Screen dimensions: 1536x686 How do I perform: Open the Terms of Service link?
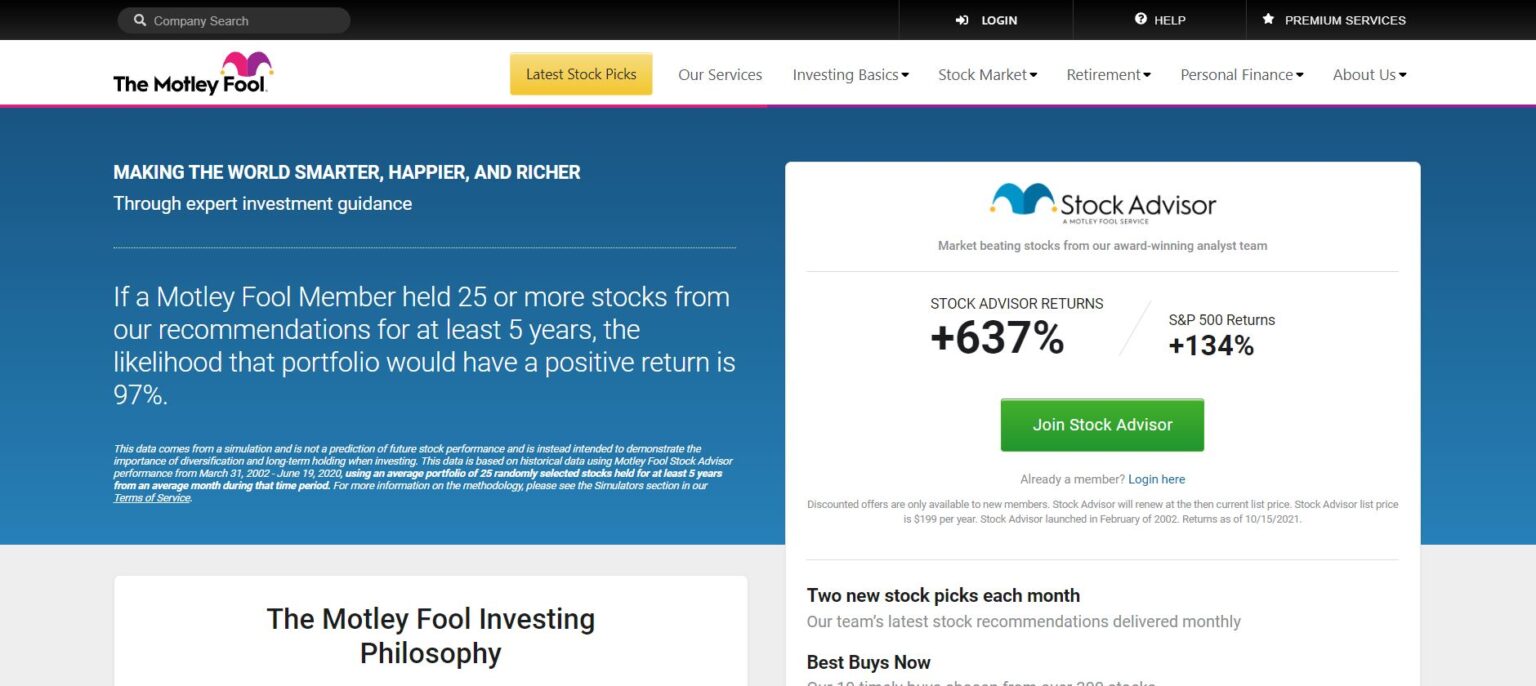[152, 498]
